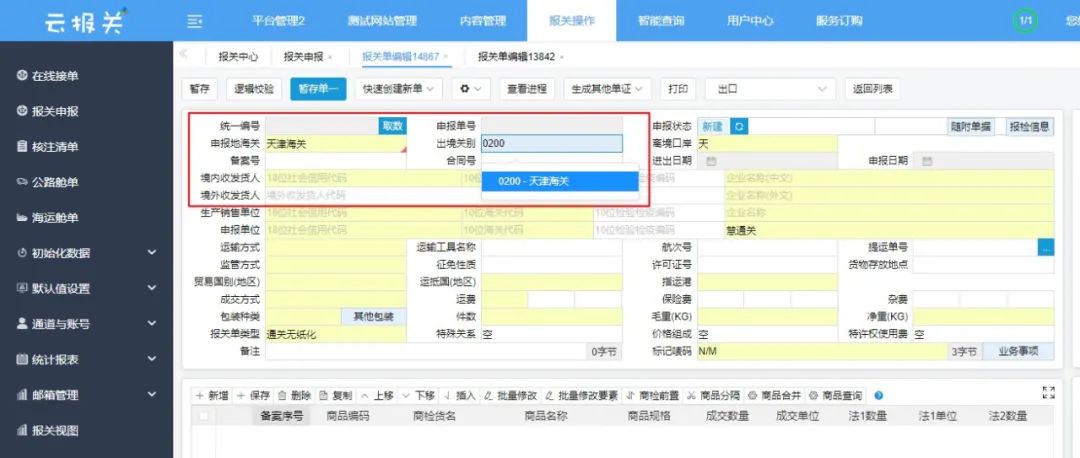Image resolution: width=1080 pixels, height=458 pixels.
Task: Click the circular 1/1 indicator in header
Action: click(1026, 21)
